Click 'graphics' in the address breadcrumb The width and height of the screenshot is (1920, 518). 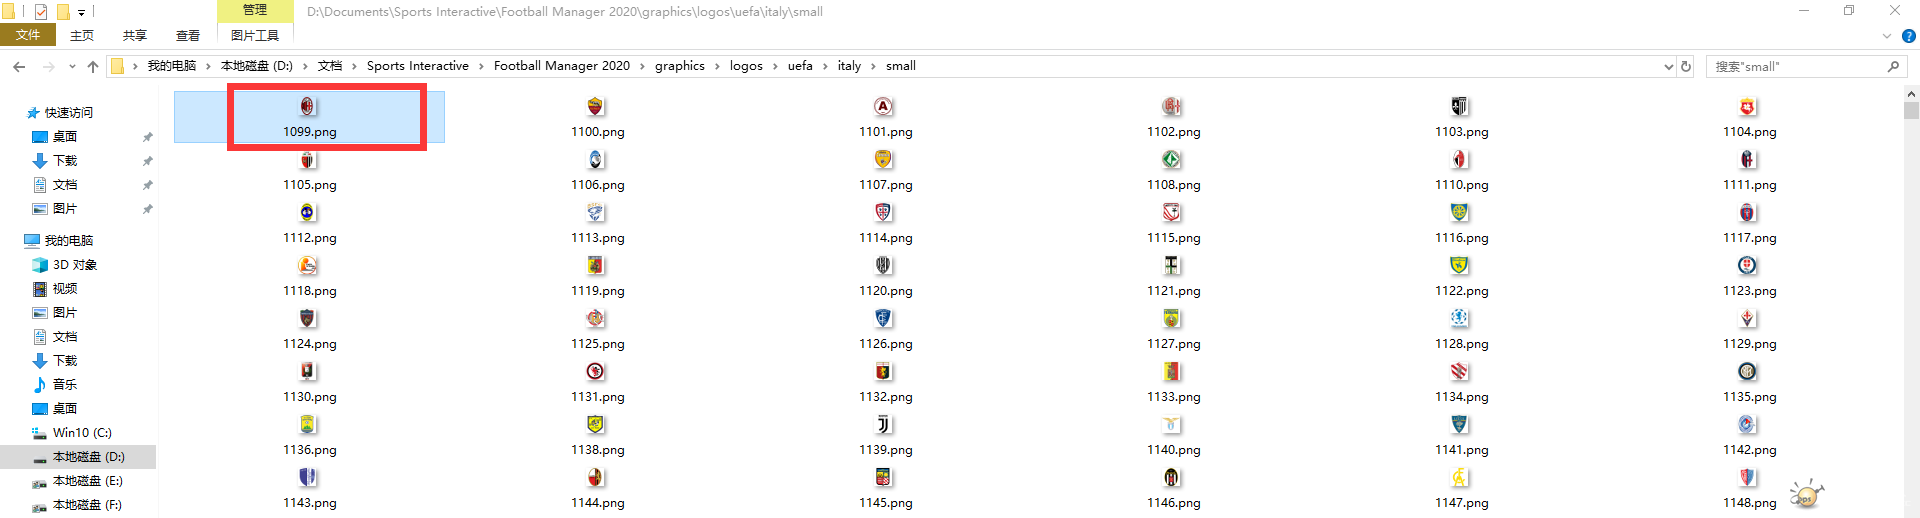click(x=680, y=66)
